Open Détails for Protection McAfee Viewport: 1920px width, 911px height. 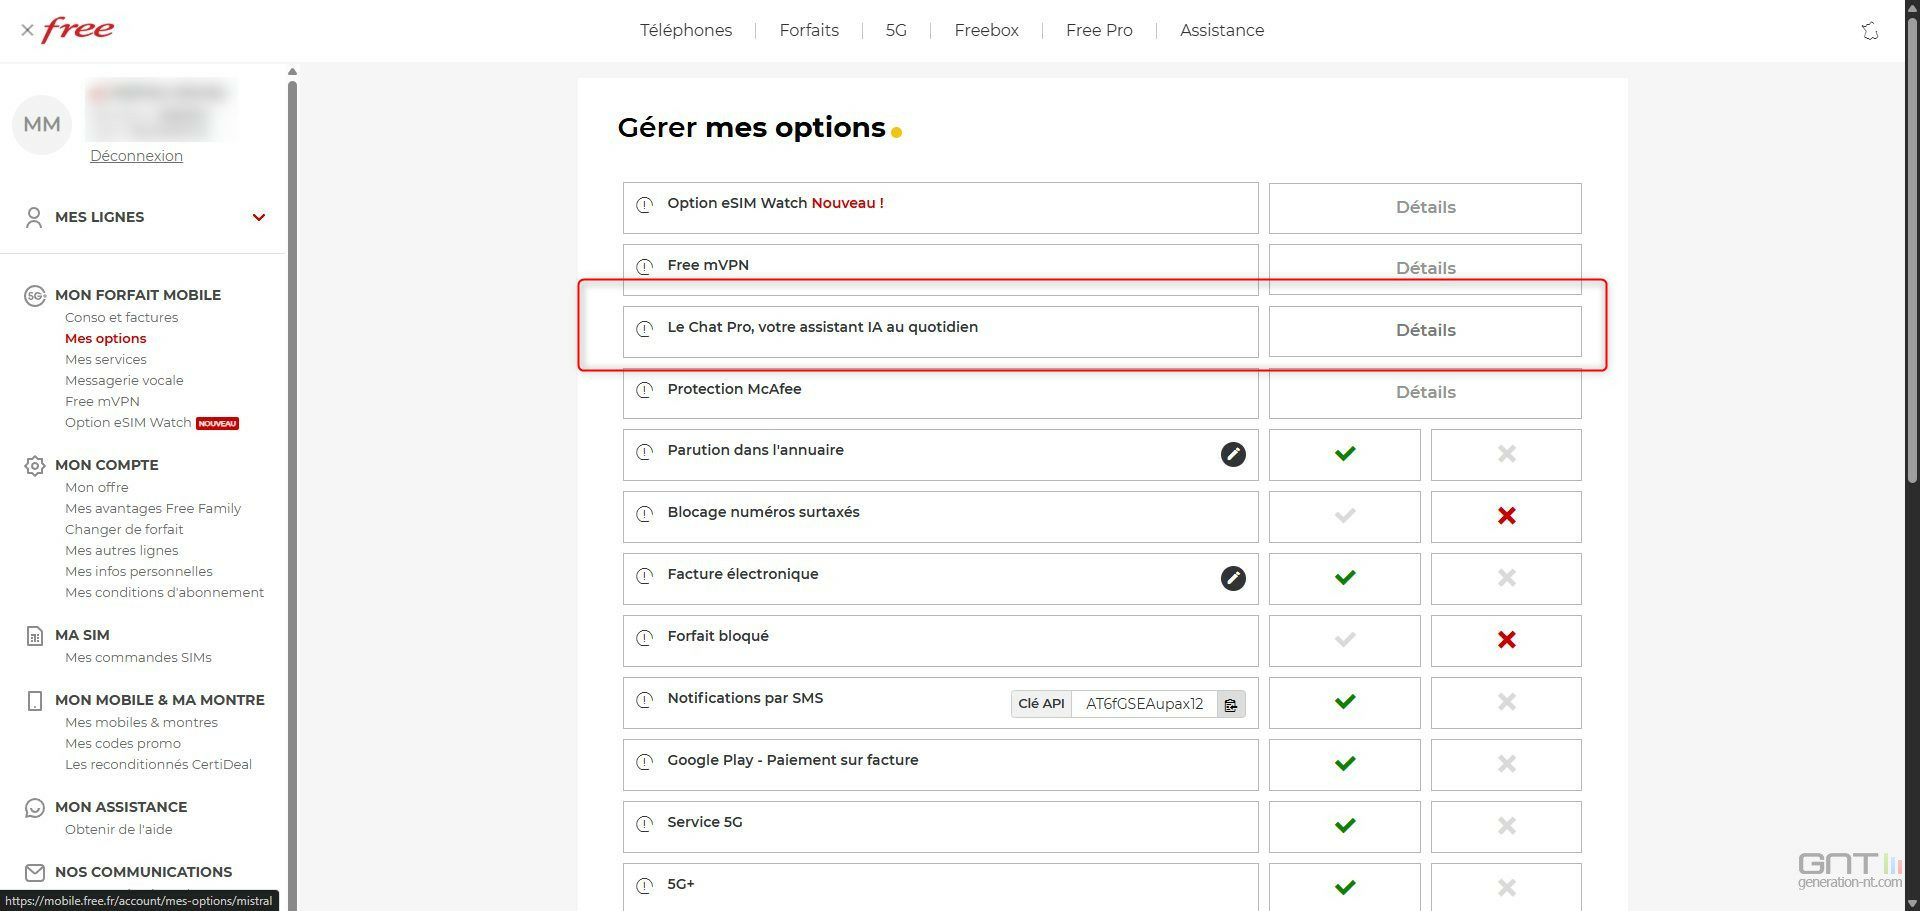coord(1424,393)
